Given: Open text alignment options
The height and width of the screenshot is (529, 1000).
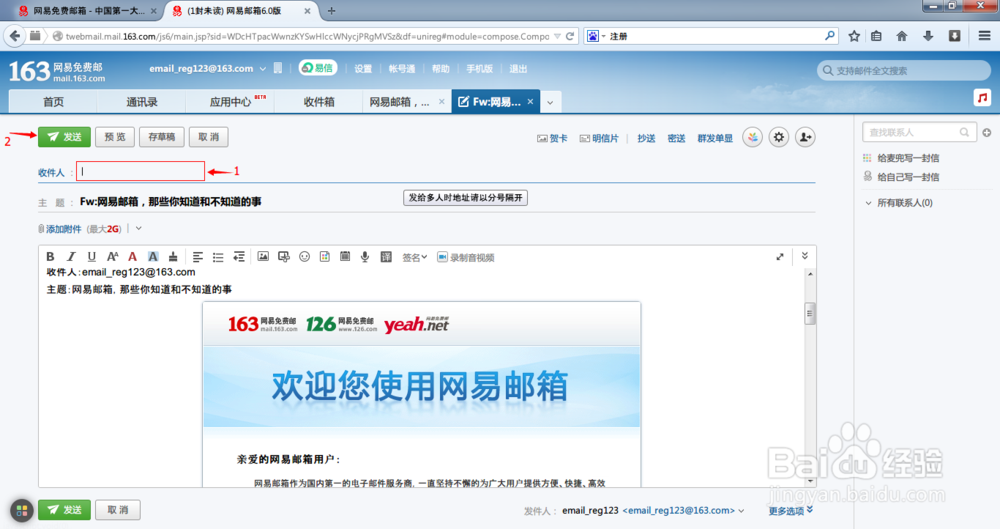Looking at the screenshot, I should (198, 257).
